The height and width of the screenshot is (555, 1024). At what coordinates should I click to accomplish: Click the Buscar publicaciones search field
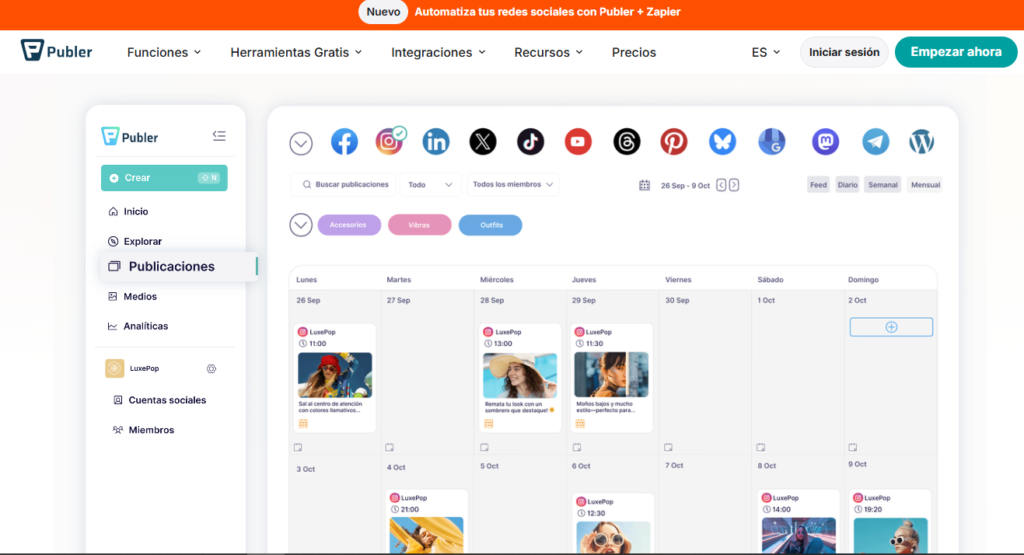[345, 185]
